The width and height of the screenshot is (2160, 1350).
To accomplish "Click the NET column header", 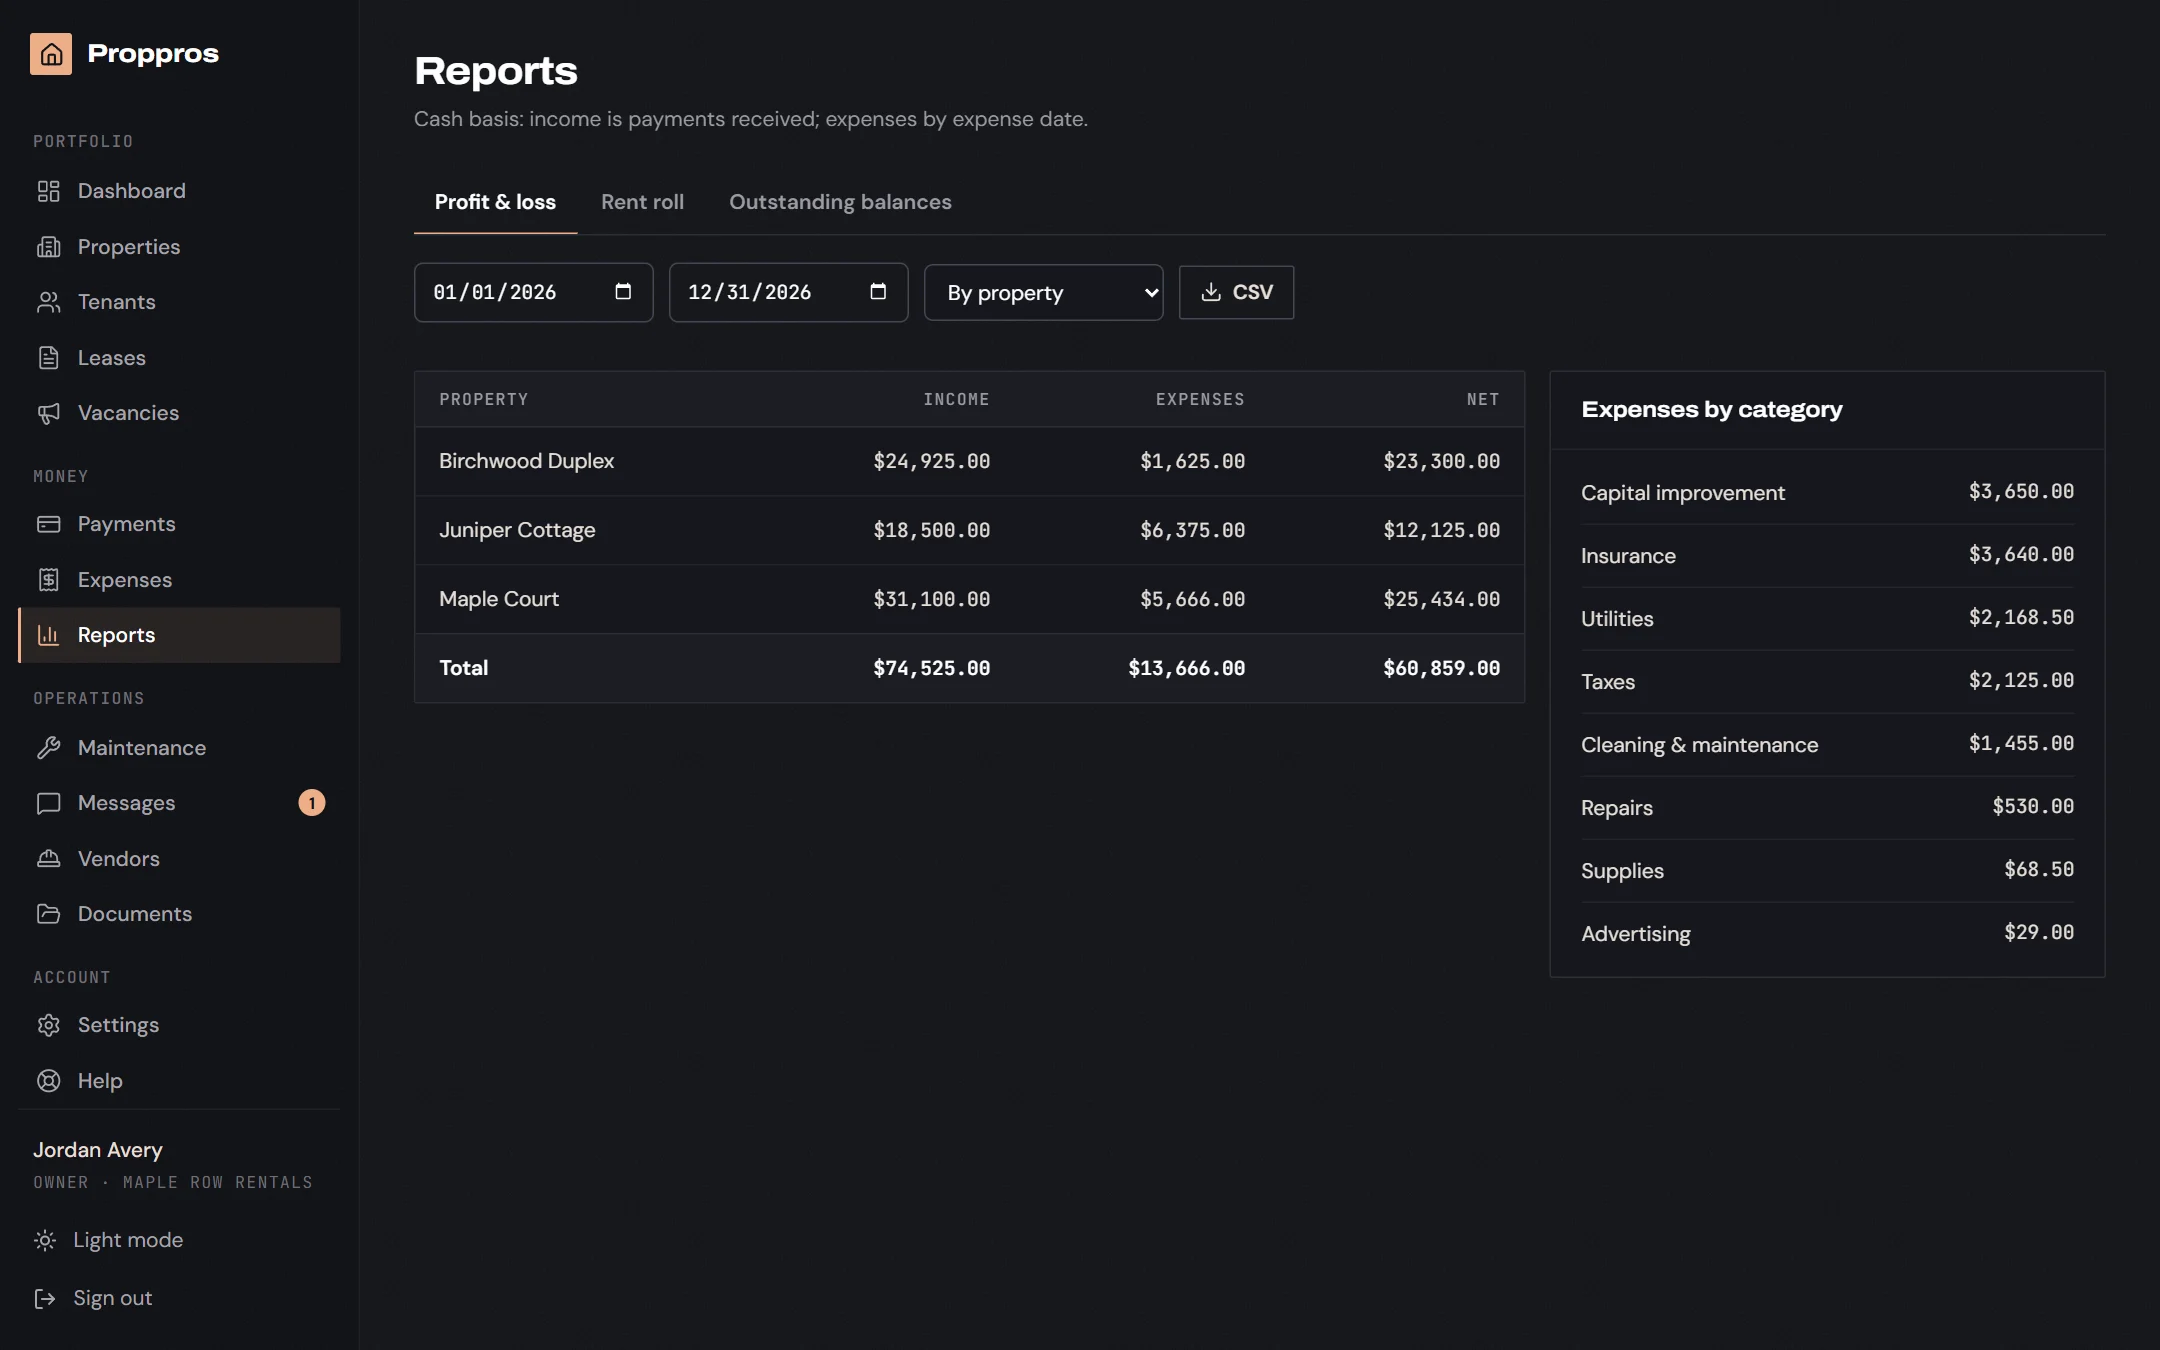I will [x=1483, y=399].
